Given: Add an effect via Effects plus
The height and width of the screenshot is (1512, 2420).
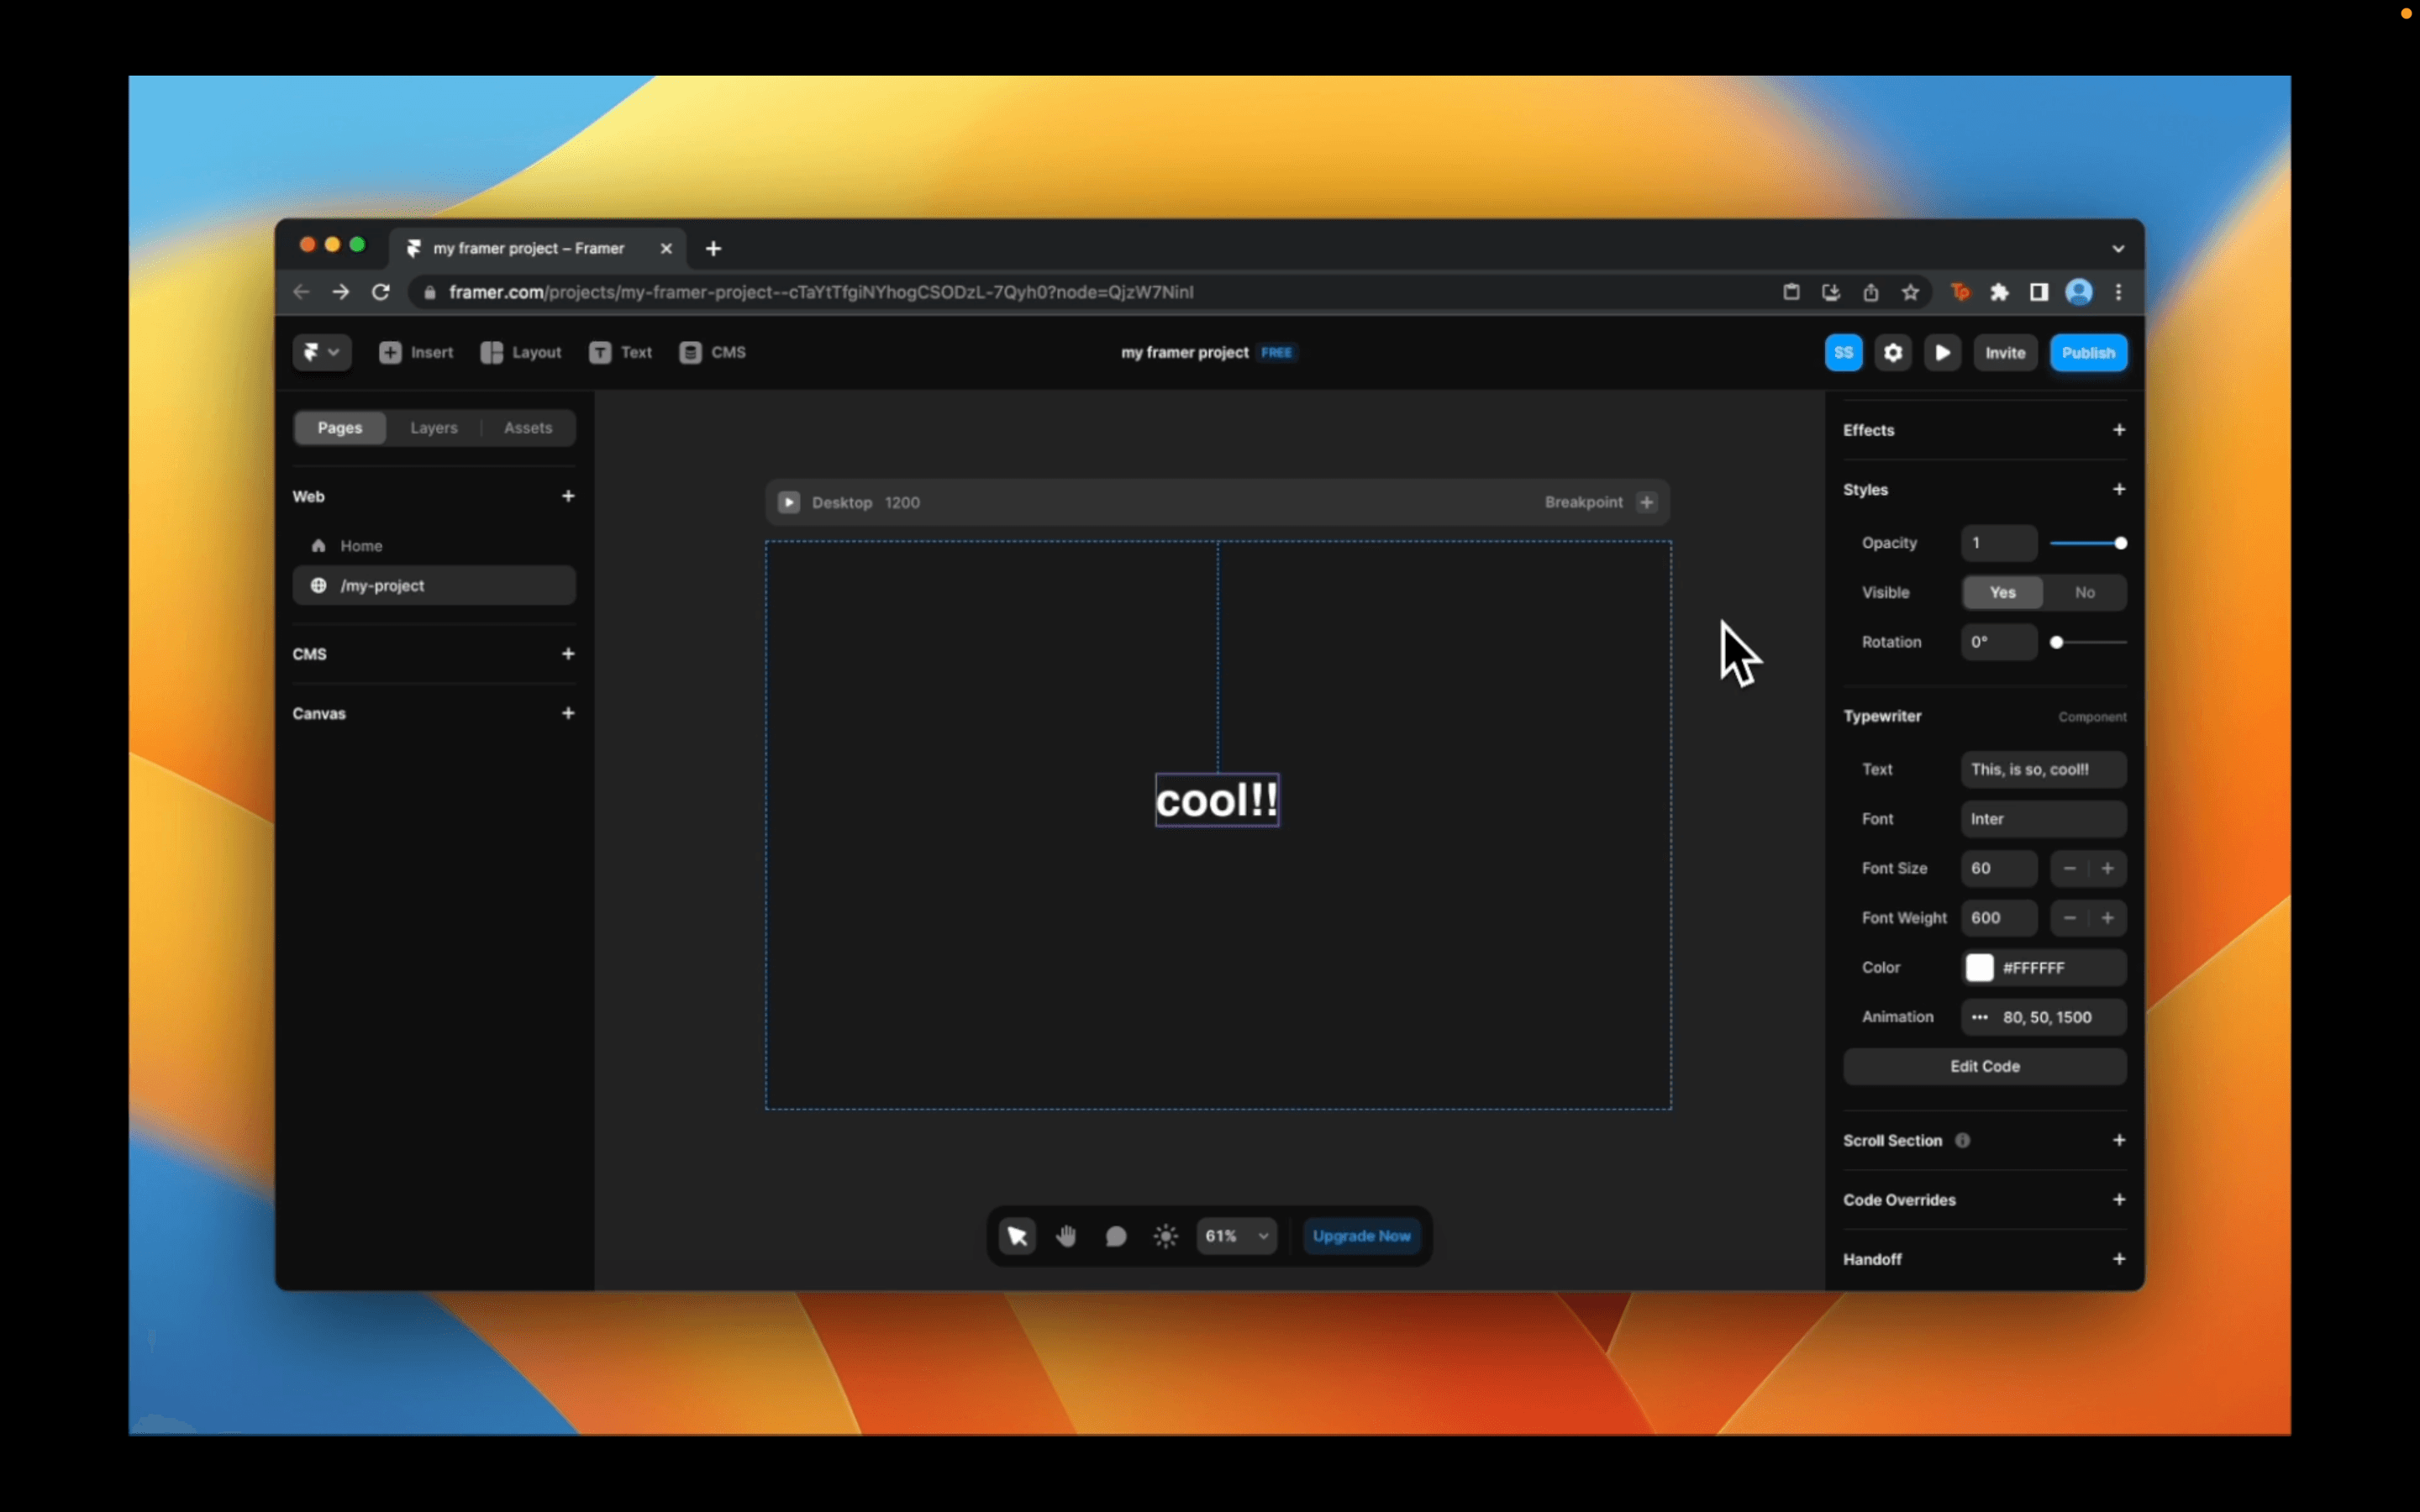Looking at the screenshot, I should (2119, 430).
